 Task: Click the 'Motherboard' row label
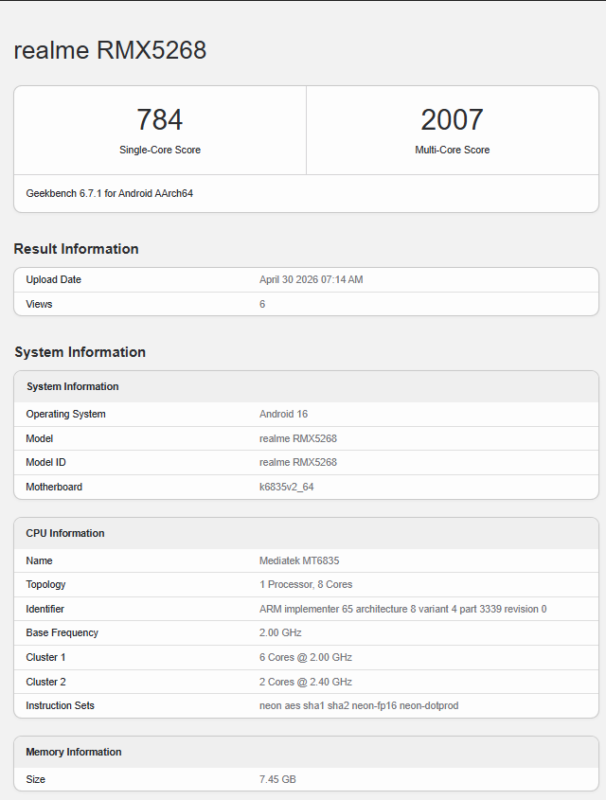pos(54,487)
